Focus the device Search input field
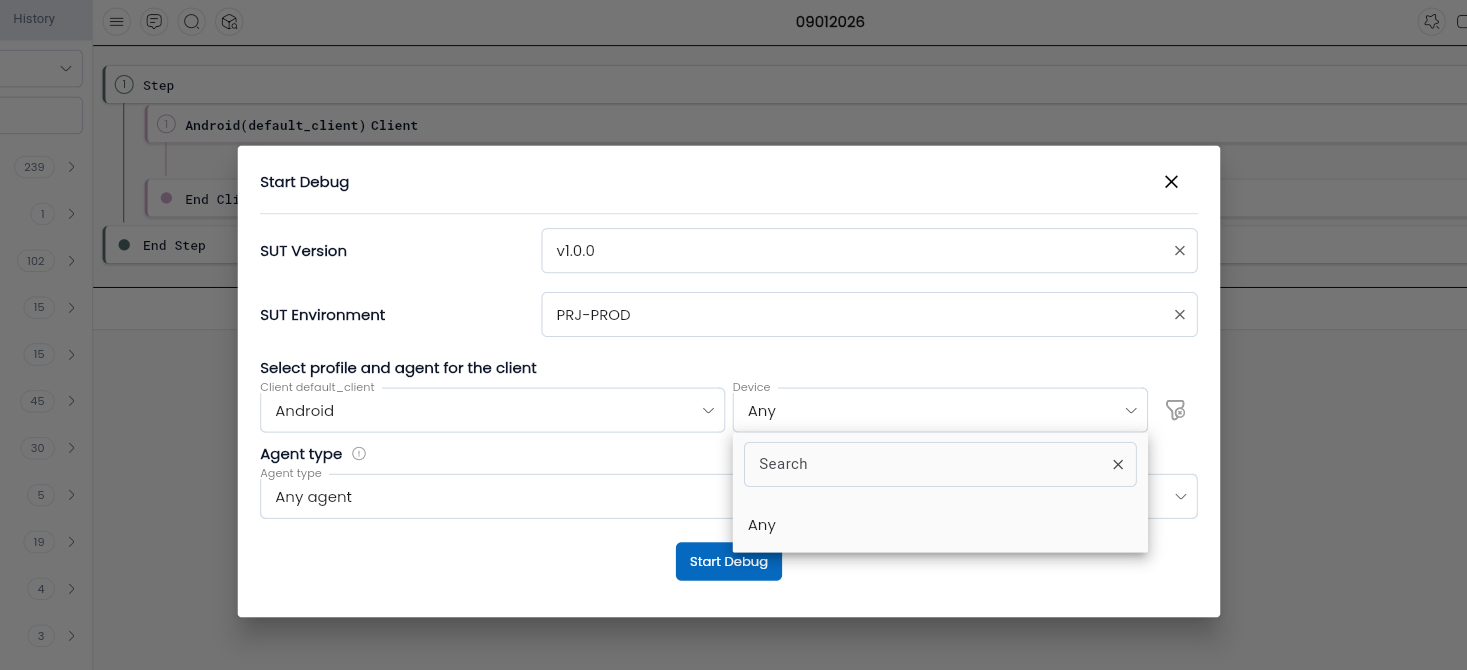 (925, 464)
